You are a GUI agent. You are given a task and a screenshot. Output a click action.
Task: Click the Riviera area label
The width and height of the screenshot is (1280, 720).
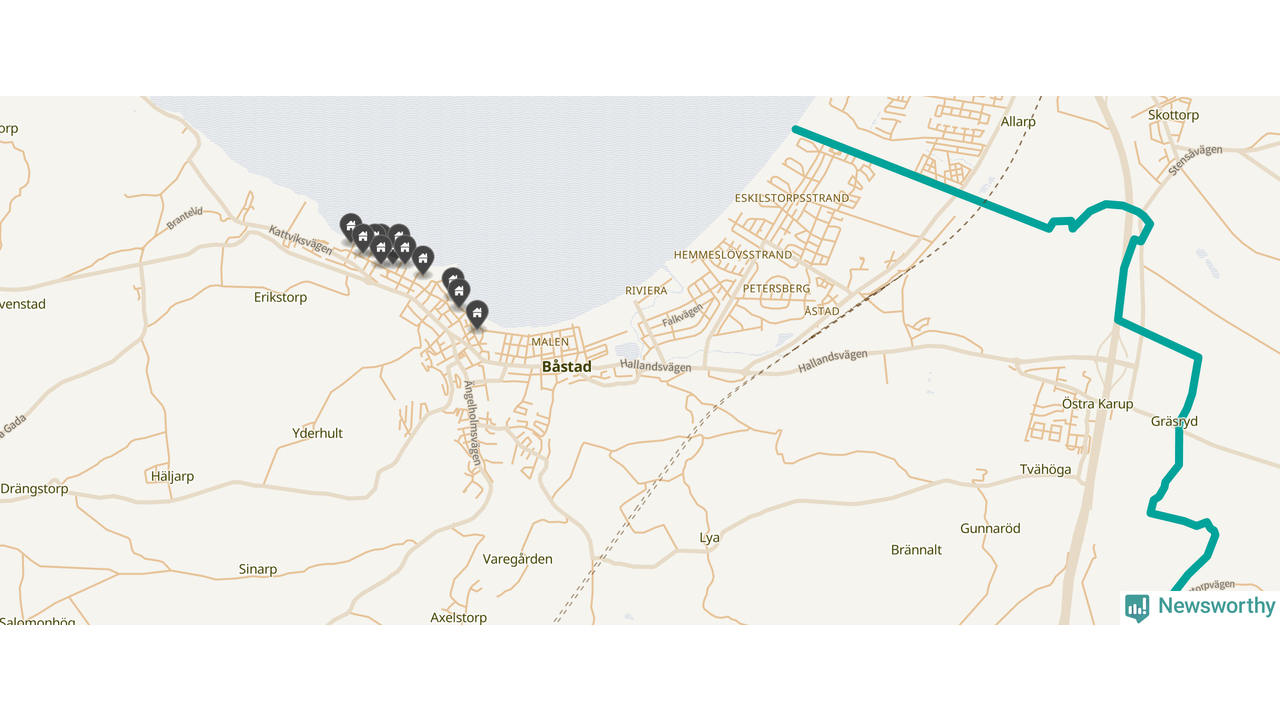point(646,290)
